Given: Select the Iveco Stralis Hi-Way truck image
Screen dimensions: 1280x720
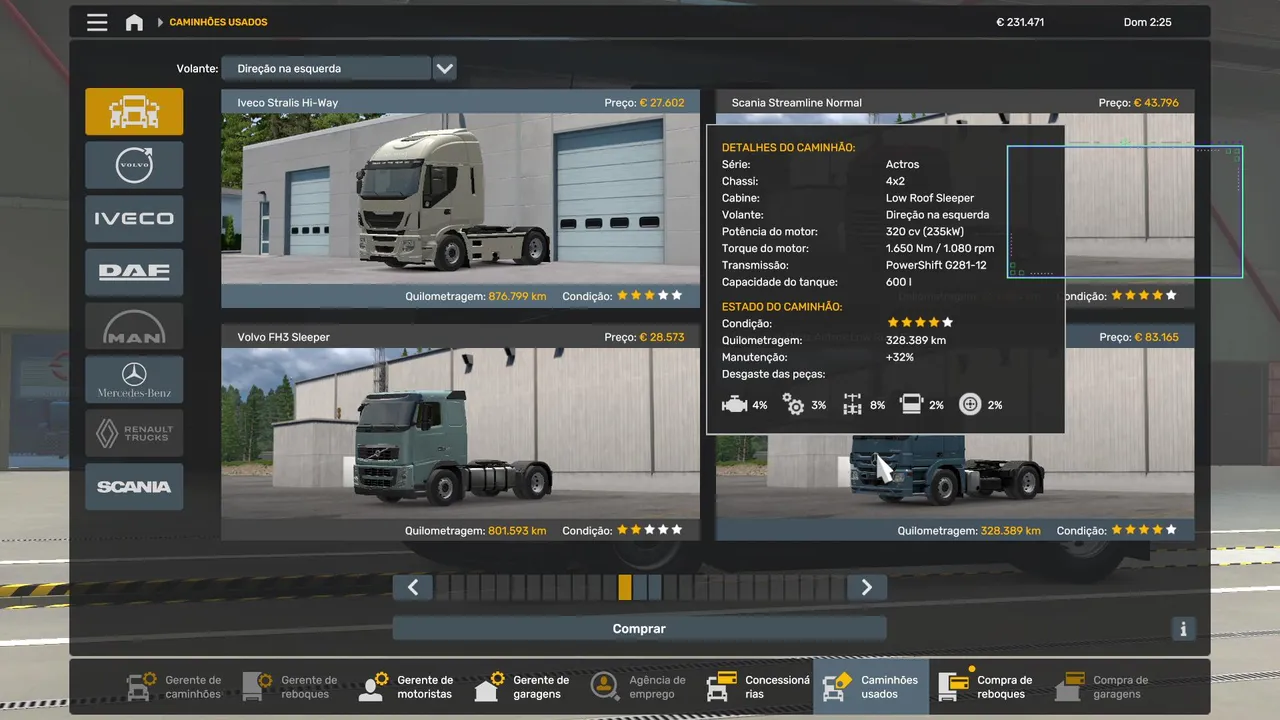Looking at the screenshot, I should [460, 199].
